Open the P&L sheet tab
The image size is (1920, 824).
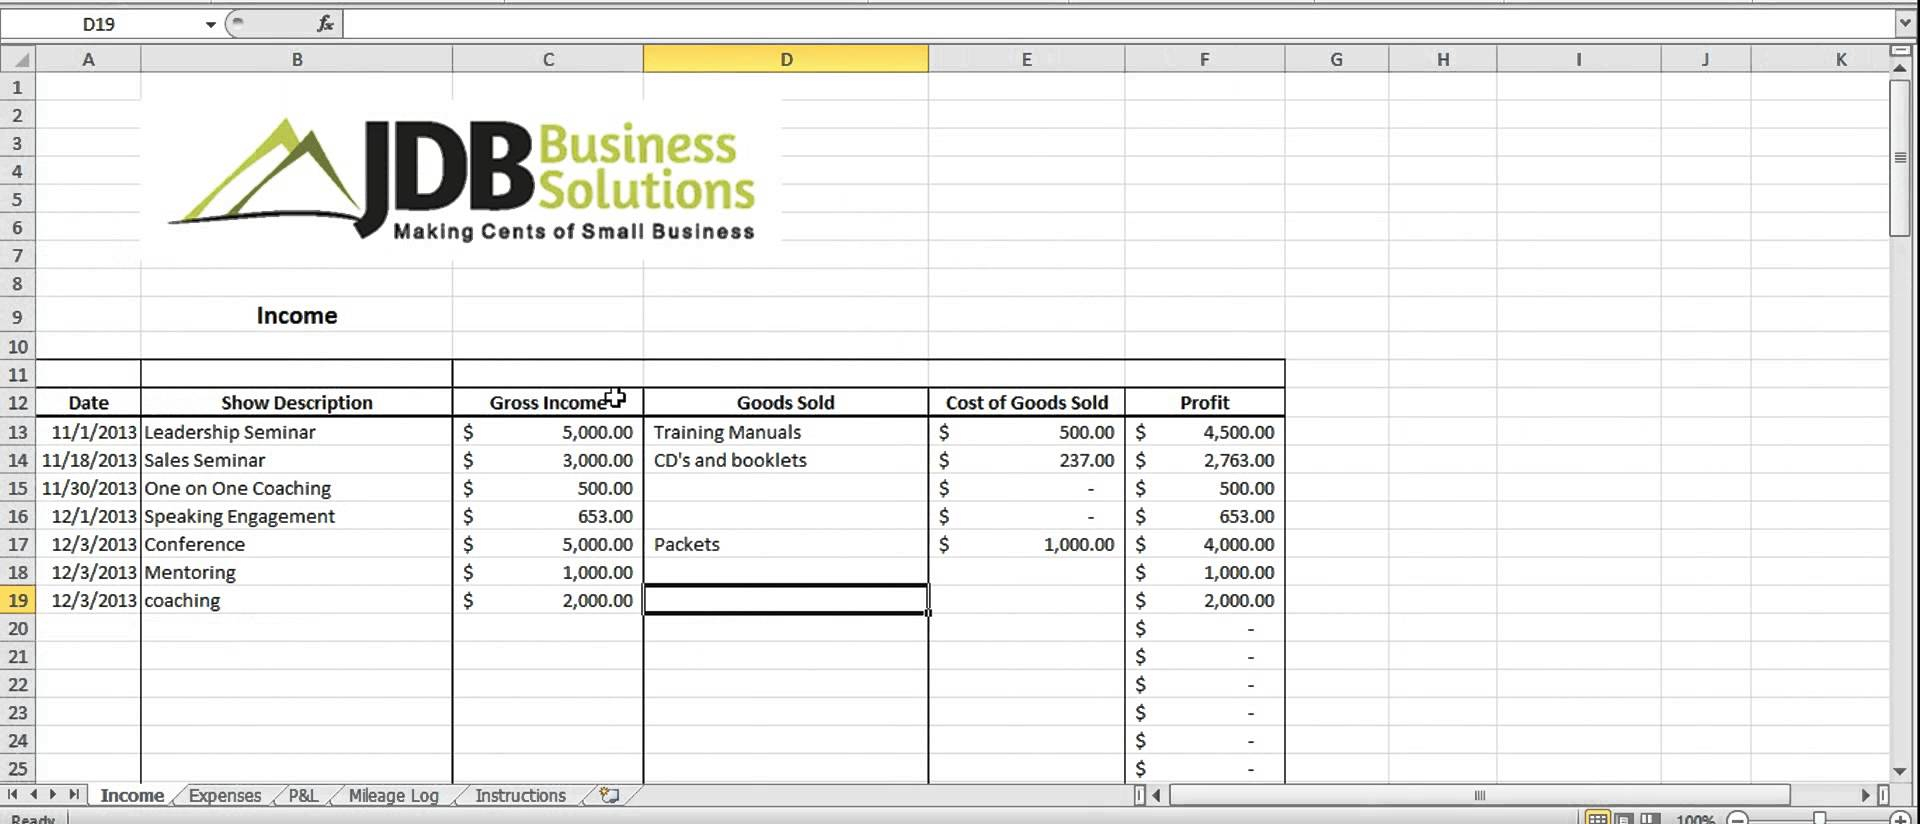303,795
